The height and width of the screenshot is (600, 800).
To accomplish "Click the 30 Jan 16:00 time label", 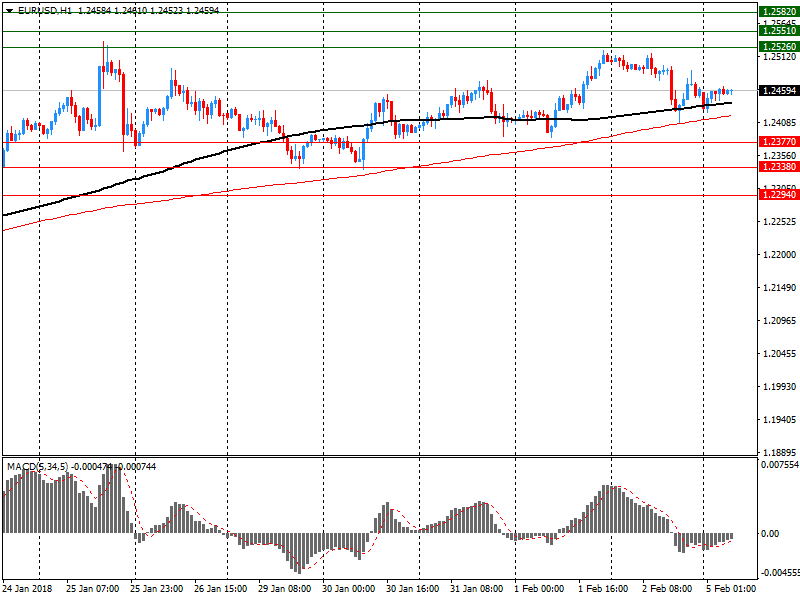I will (413, 589).
